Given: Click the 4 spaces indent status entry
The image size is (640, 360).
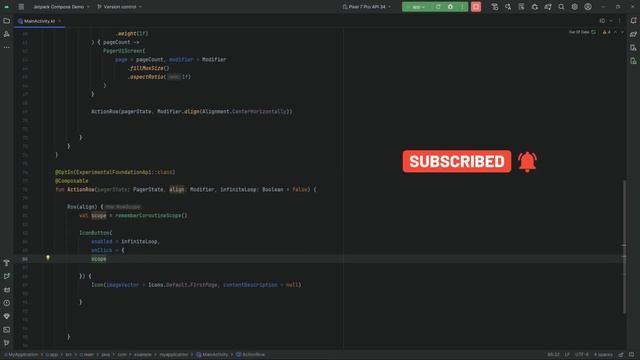Looking at the screenshot, I should 603,355.
